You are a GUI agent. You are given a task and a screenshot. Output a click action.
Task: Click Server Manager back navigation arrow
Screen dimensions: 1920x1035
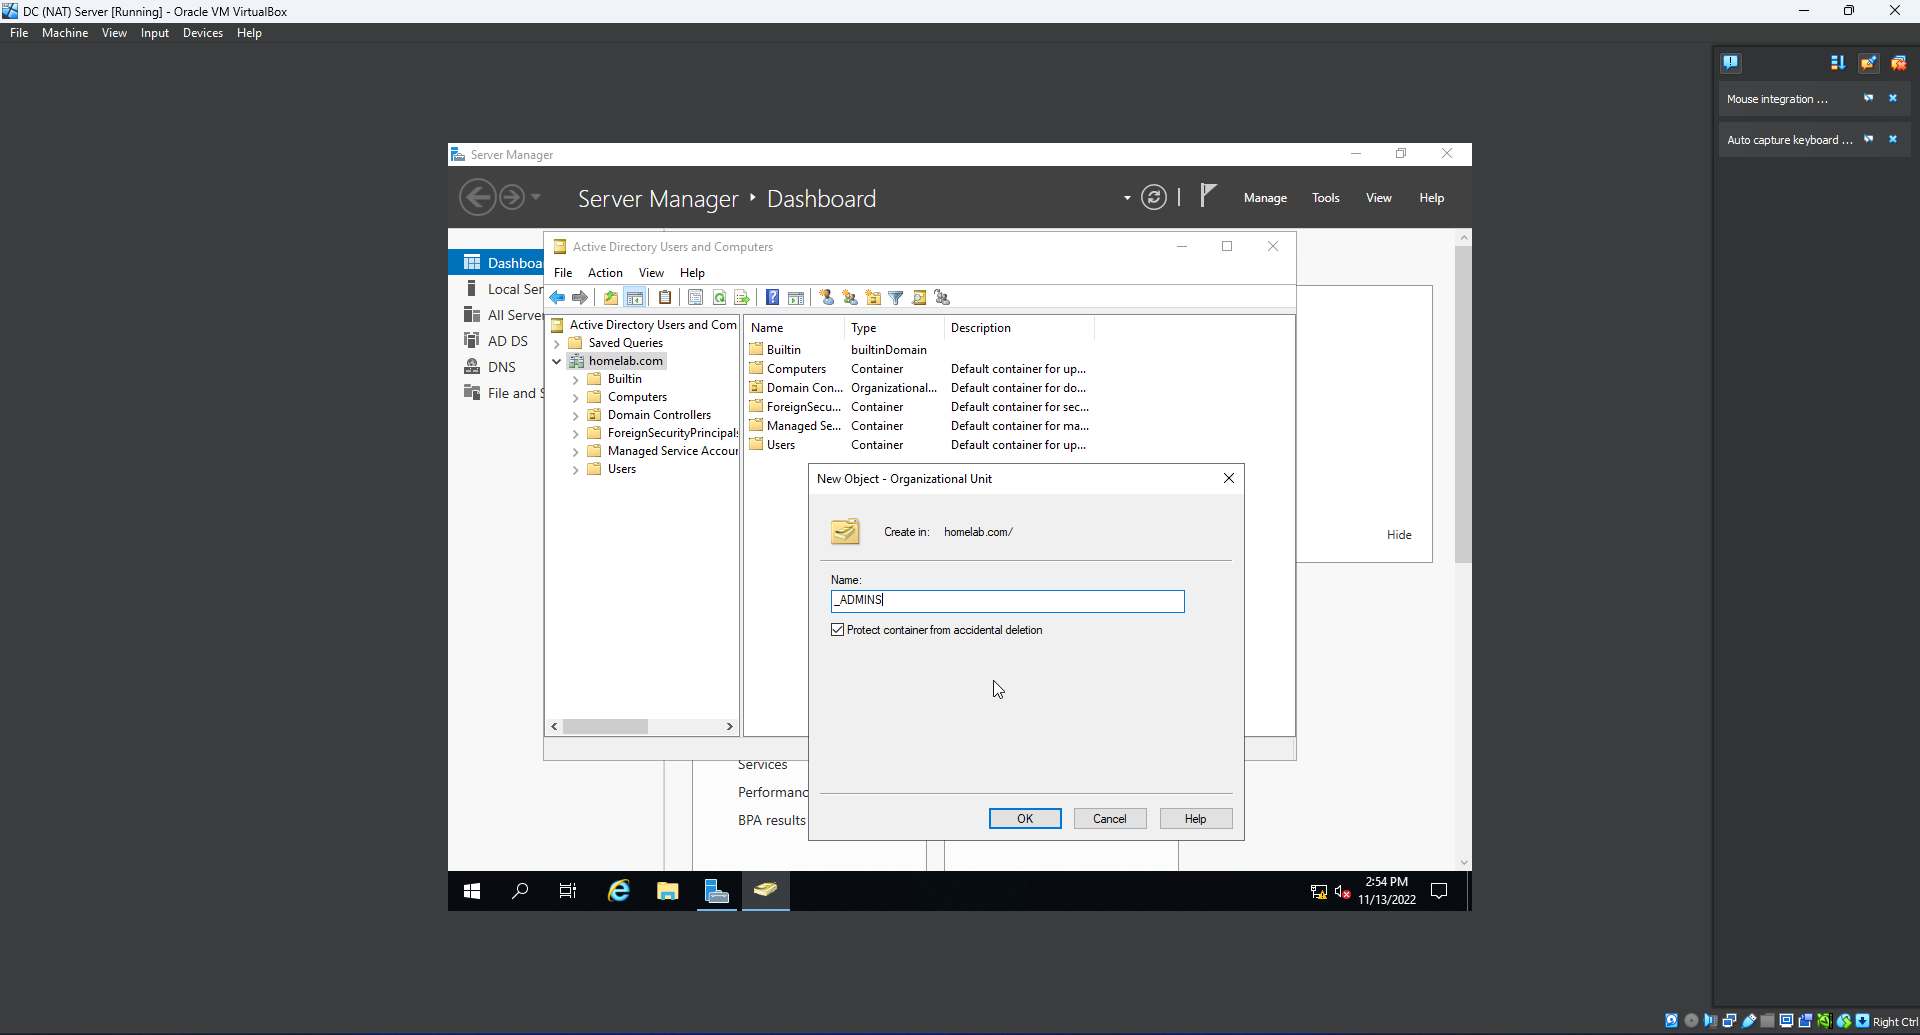tap(478, 197)
